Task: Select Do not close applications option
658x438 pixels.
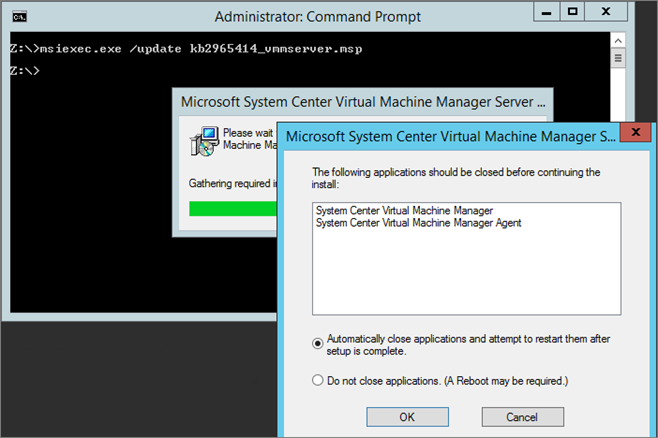Action: 318,381
